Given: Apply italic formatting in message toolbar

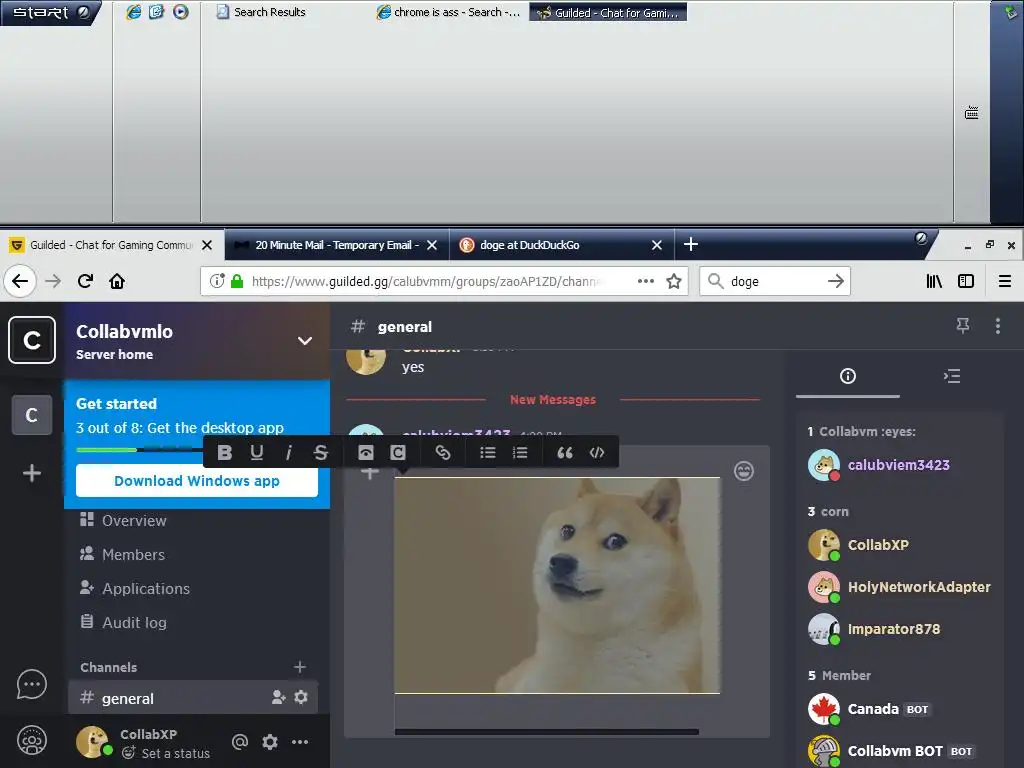Looking at the screenshot, I should pos(289,452).
